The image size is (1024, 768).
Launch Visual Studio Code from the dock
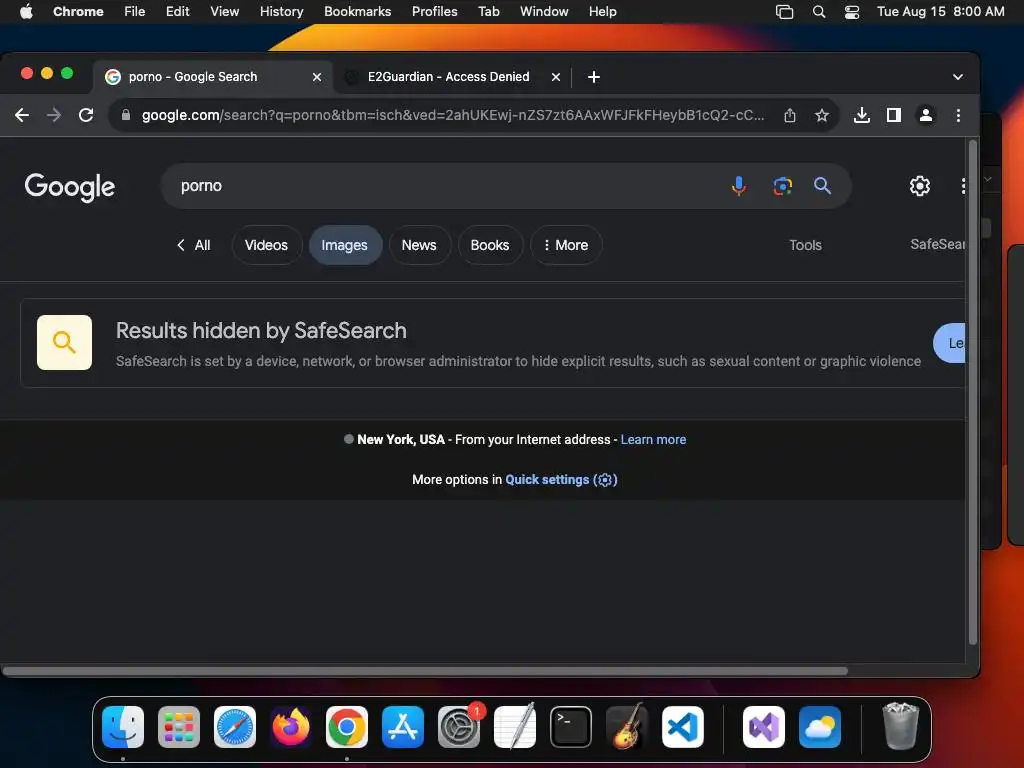point(682,727)
